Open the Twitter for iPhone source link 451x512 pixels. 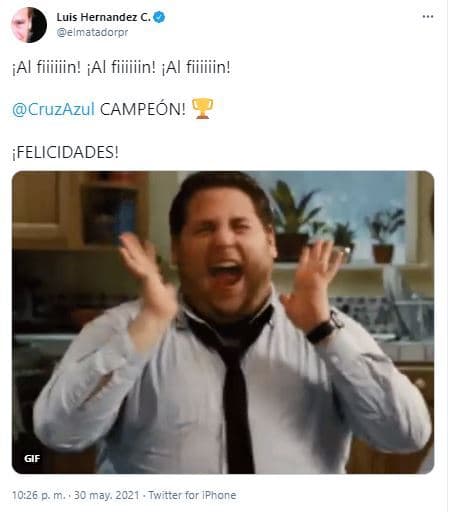point(192,495)
